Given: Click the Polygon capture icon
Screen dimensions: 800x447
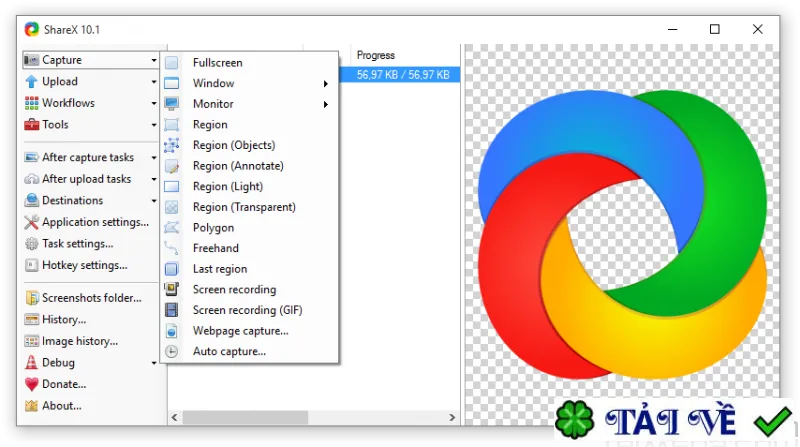Looking at the screenshot, I should click(x=172, y=228).
